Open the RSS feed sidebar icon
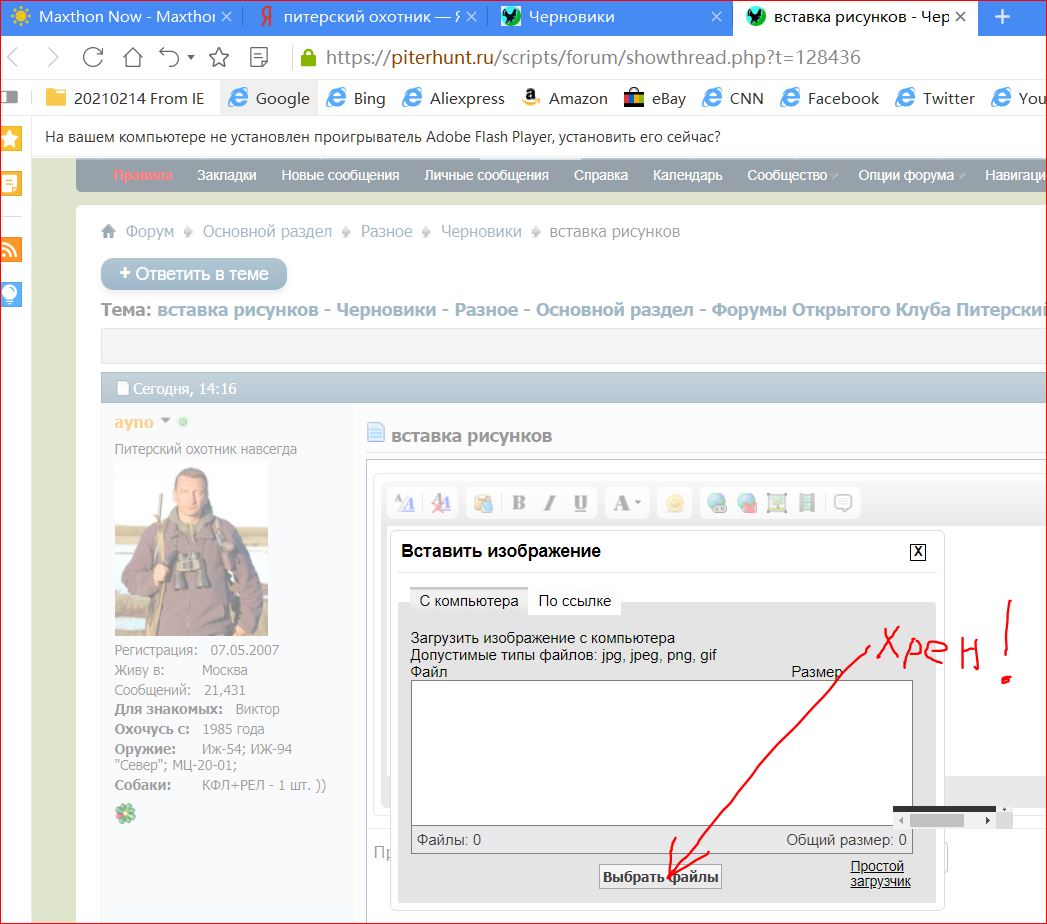The width and height of the screenshot is (1047, 924). click(11, 249)
